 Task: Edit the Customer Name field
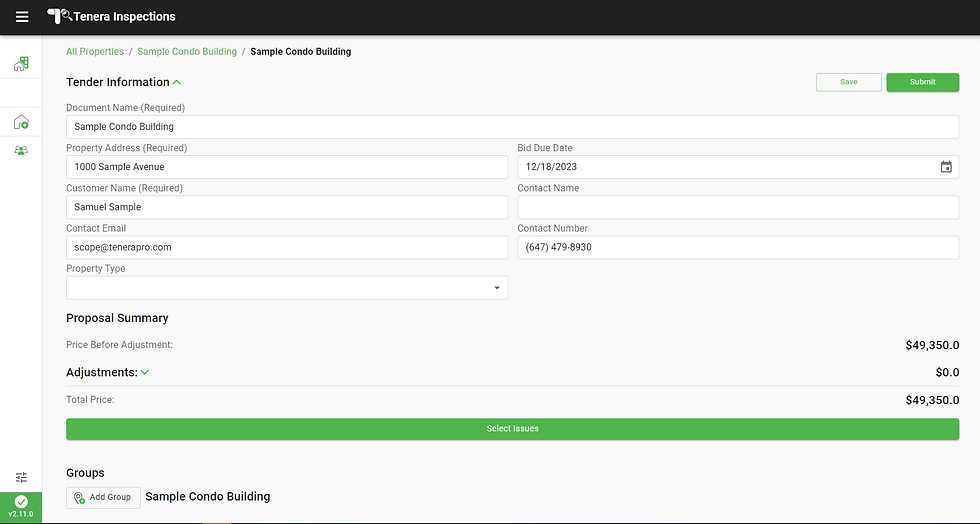287,207
